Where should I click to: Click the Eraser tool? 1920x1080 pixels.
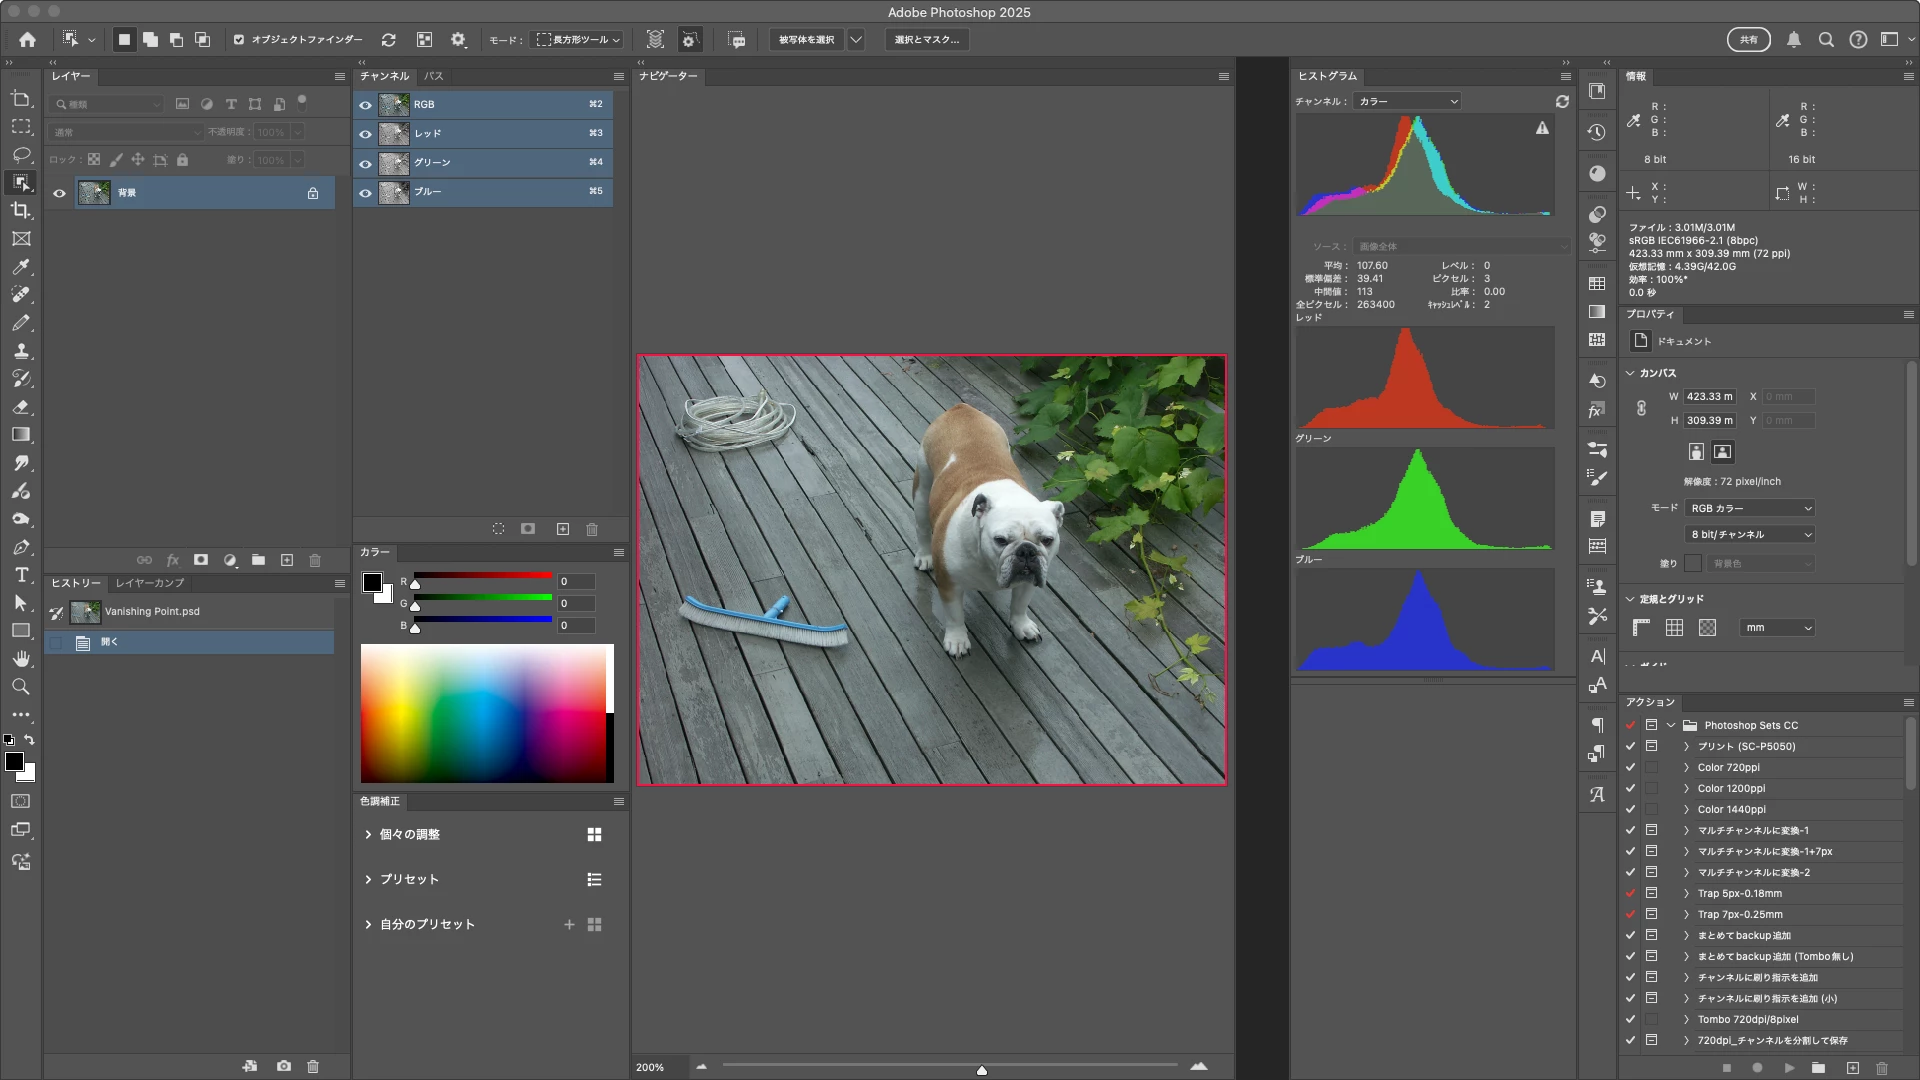21,407
